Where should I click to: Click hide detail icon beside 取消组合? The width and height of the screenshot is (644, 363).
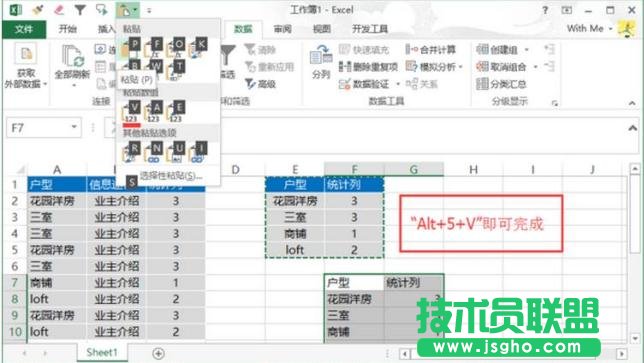click(x=550, y=66)
